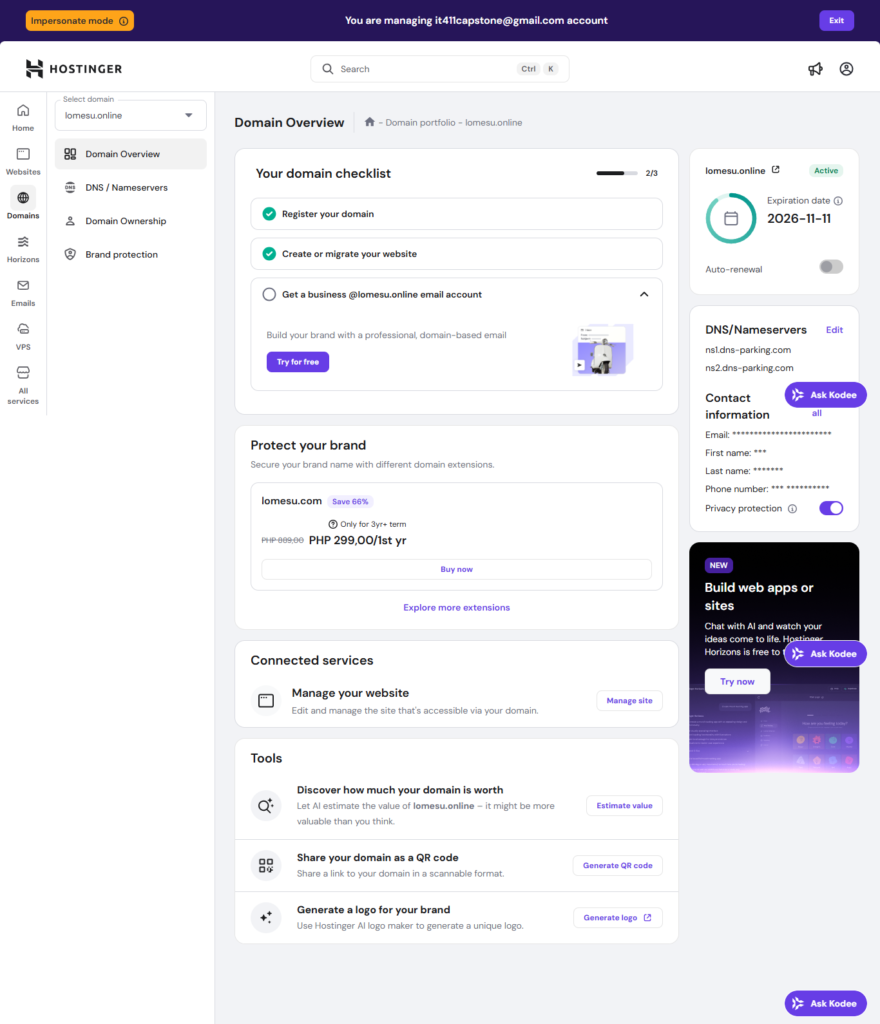Open Websites from the sidebar
The height and width of the screenshot is (1024, 880).
(23, 161)
